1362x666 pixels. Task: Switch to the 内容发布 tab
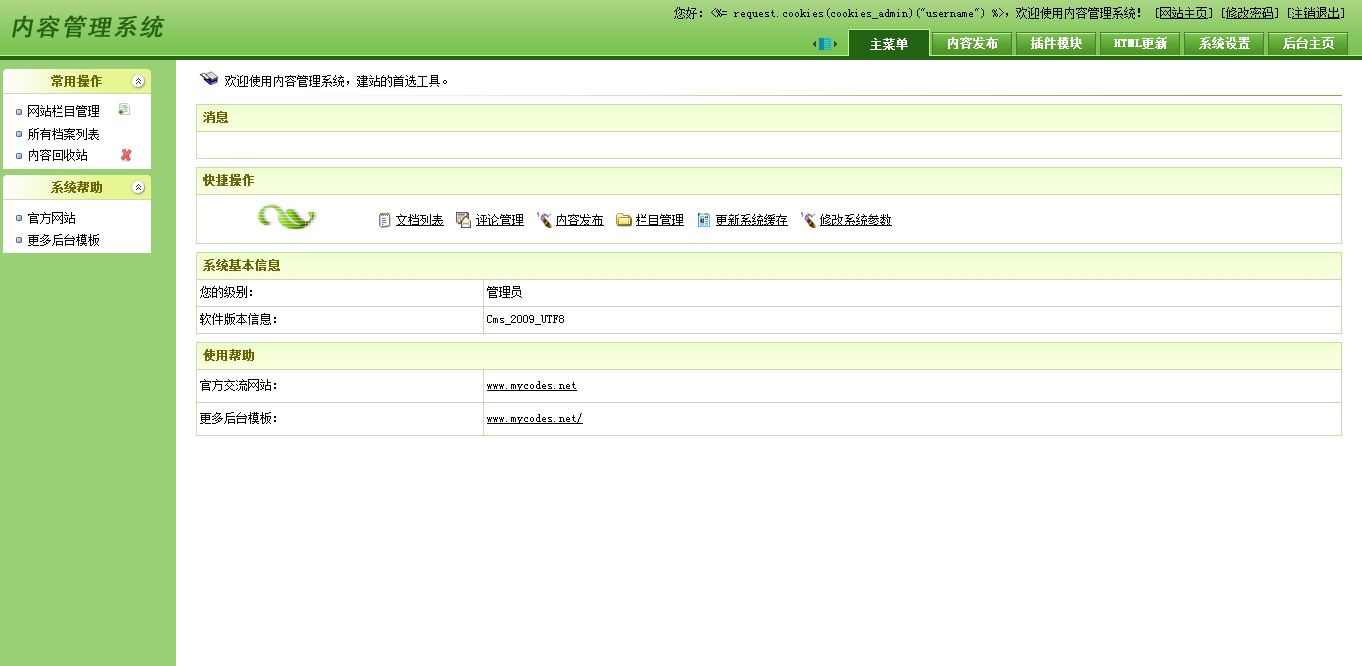coord(972,43)
